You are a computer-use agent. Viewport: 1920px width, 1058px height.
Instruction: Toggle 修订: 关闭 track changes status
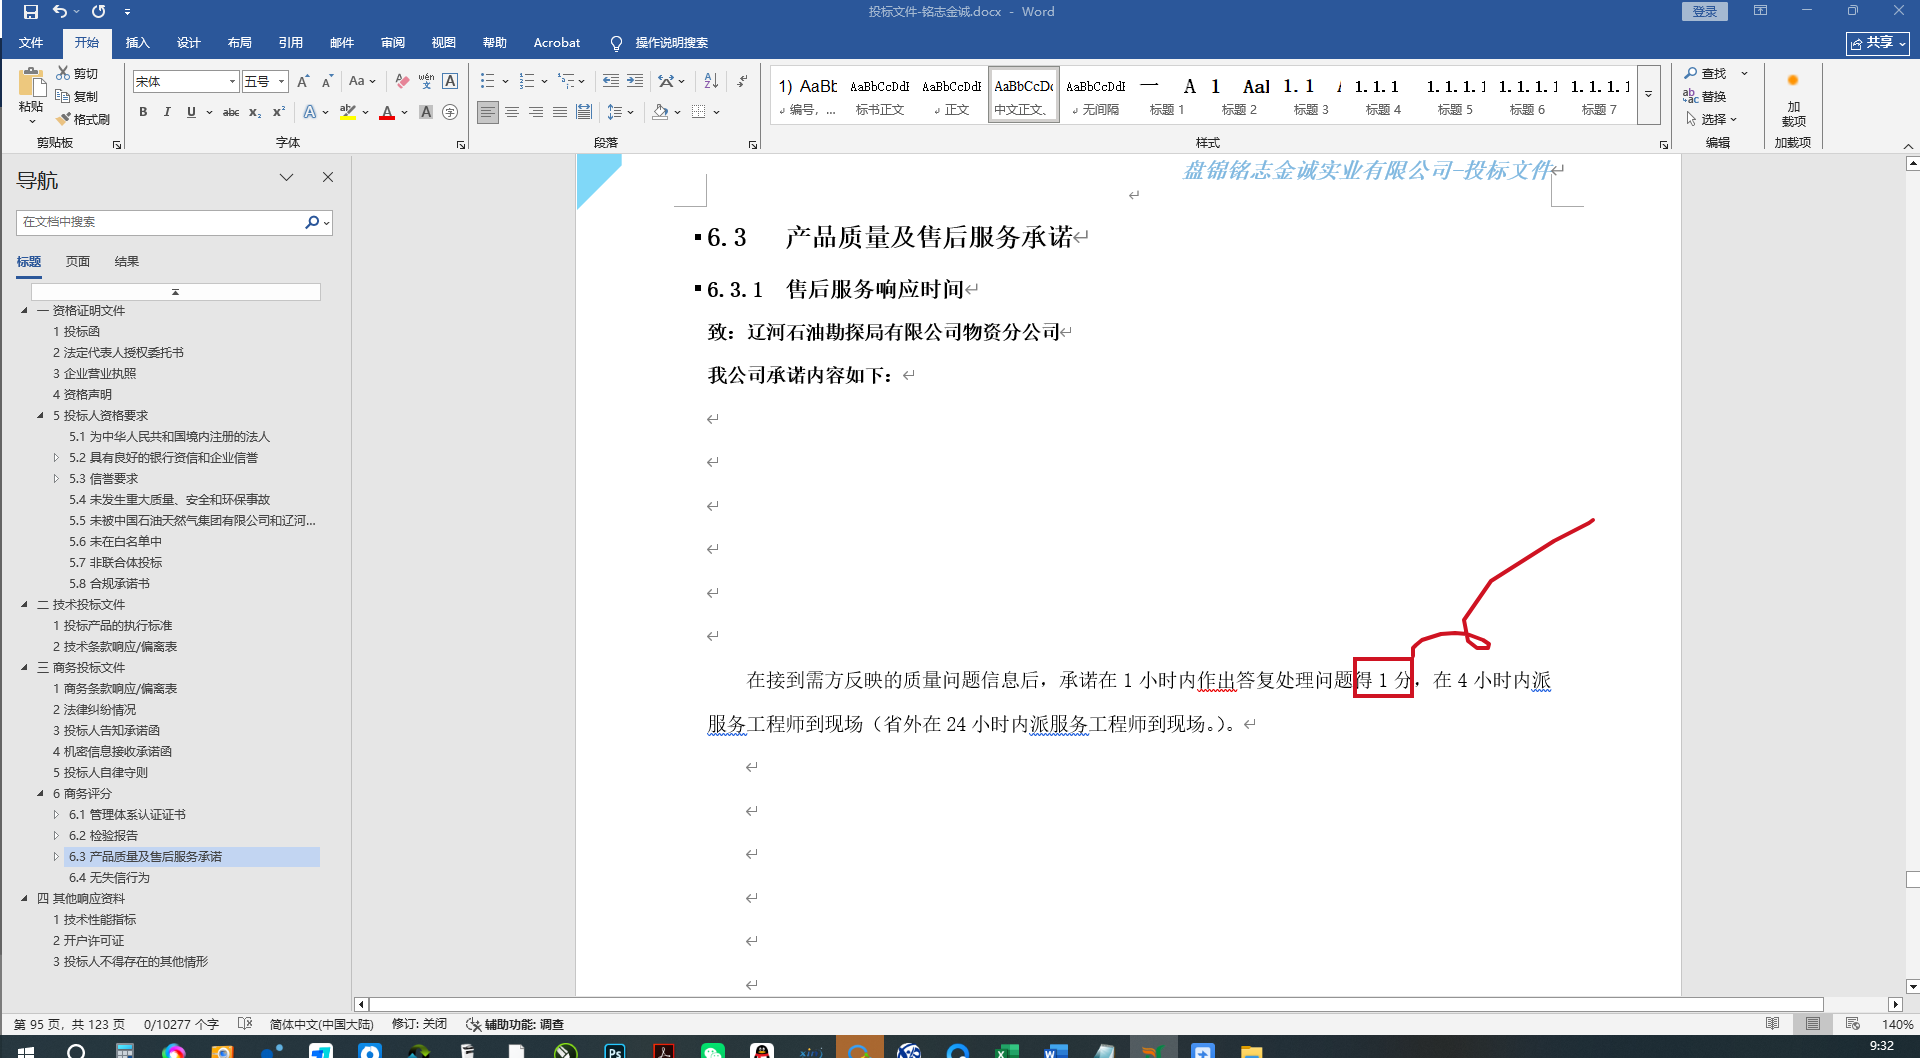(x=419, y=1024)
